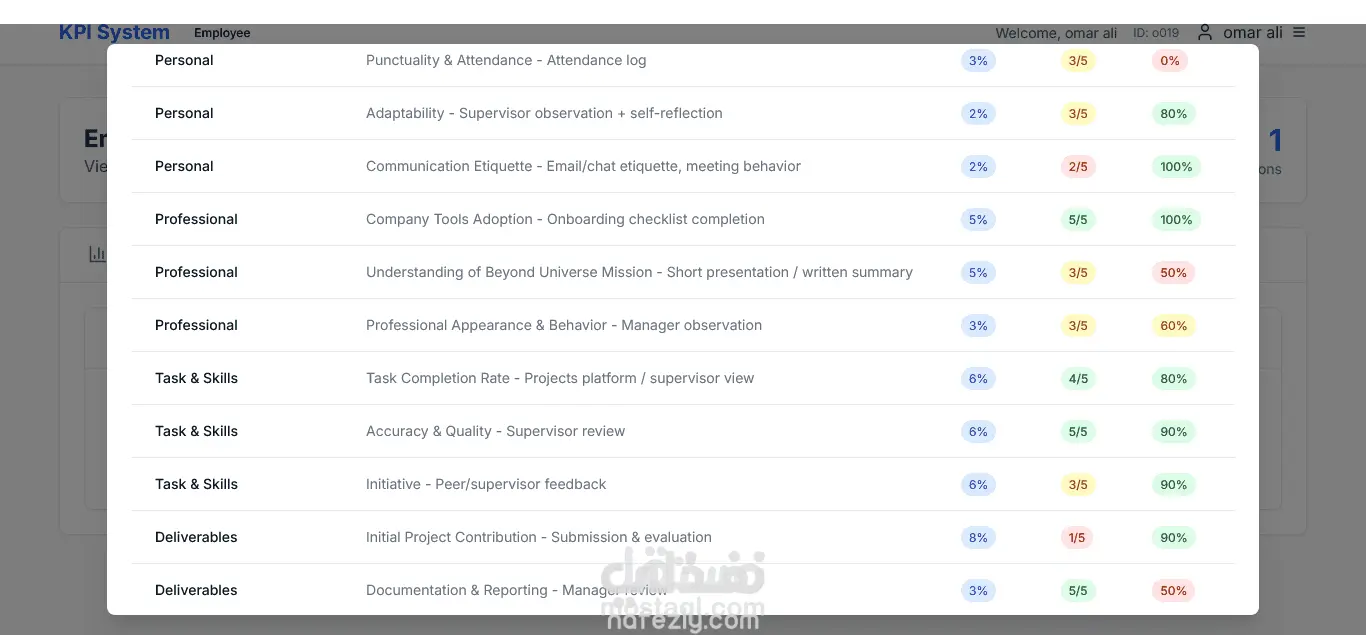Screen dimensions: 1366x635
Task: Click the 60% badge for Professional Appearance
Action: [1174, 326]
